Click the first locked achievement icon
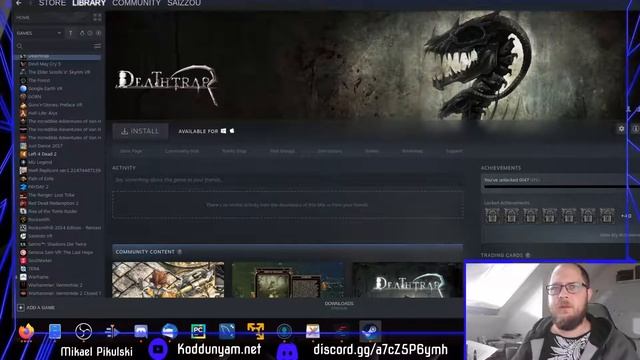The height and width of the screenshot is (360, 640). (x=492, y=216)
